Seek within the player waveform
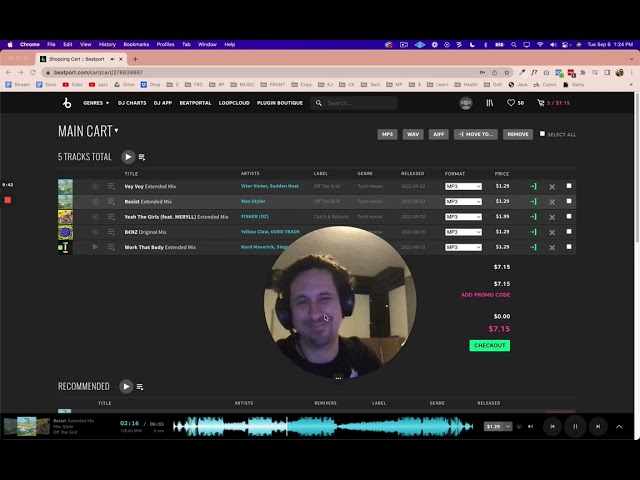Screen dimensions: 640x480 [323, 427]
